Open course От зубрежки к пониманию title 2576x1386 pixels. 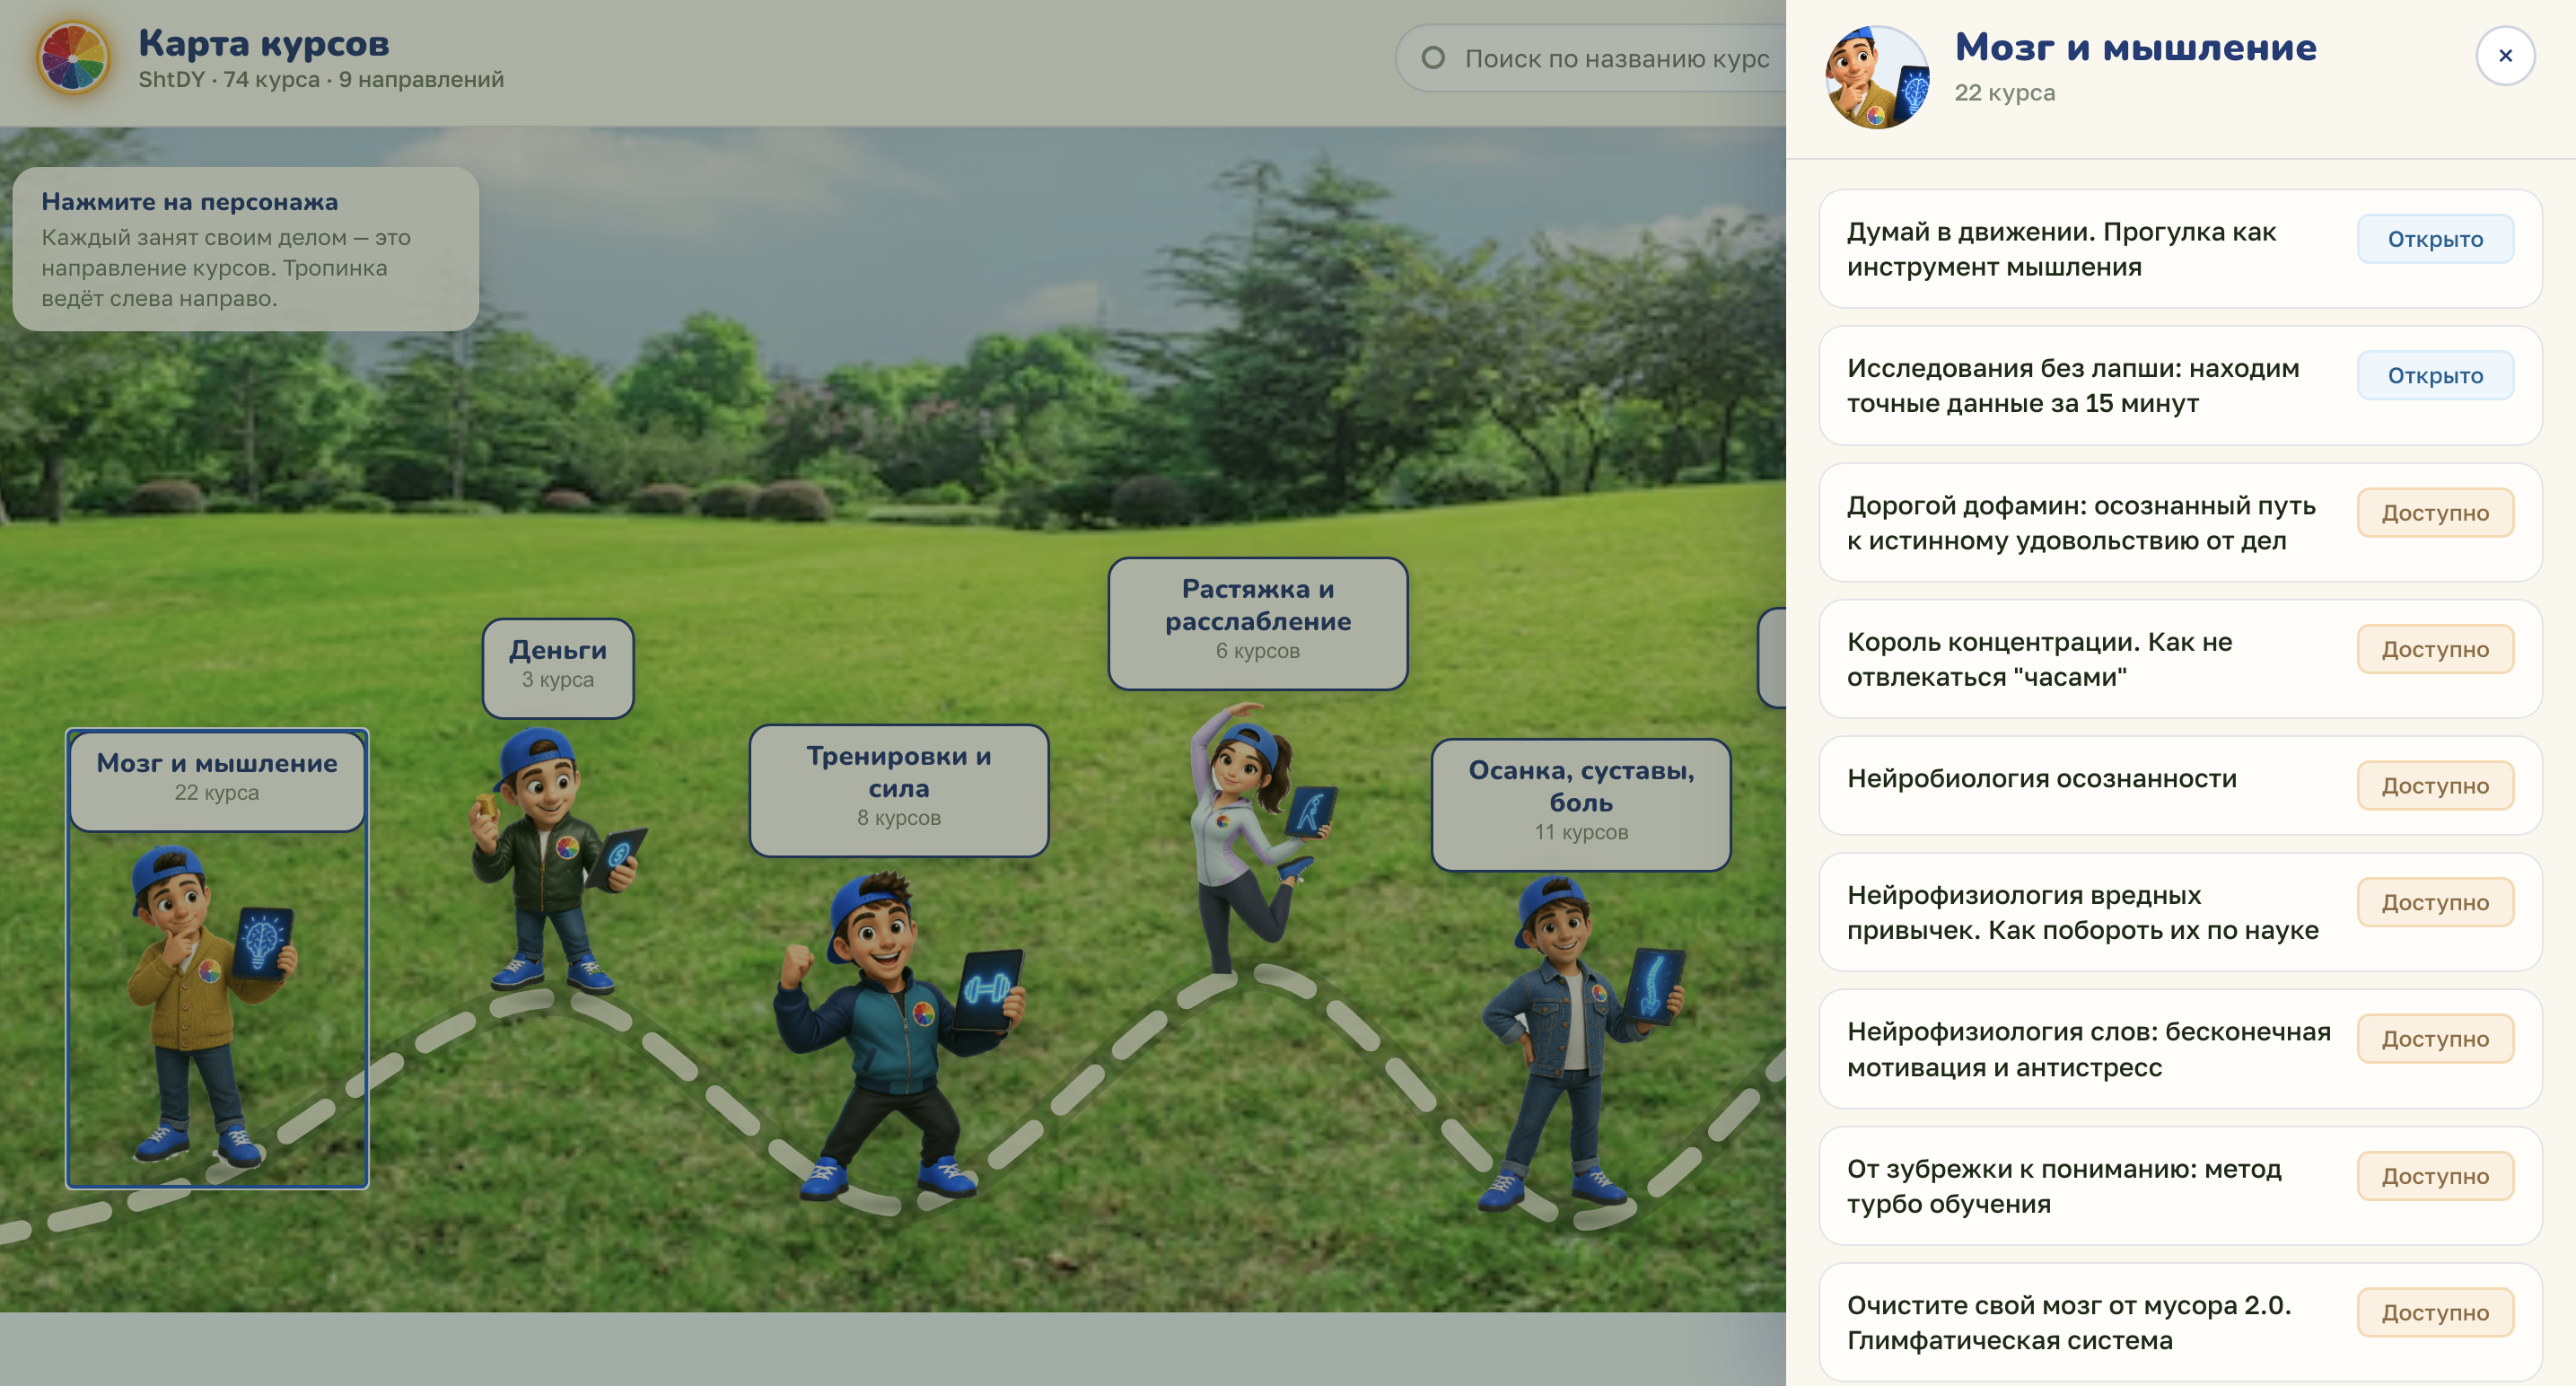tap(2064, 1186)
